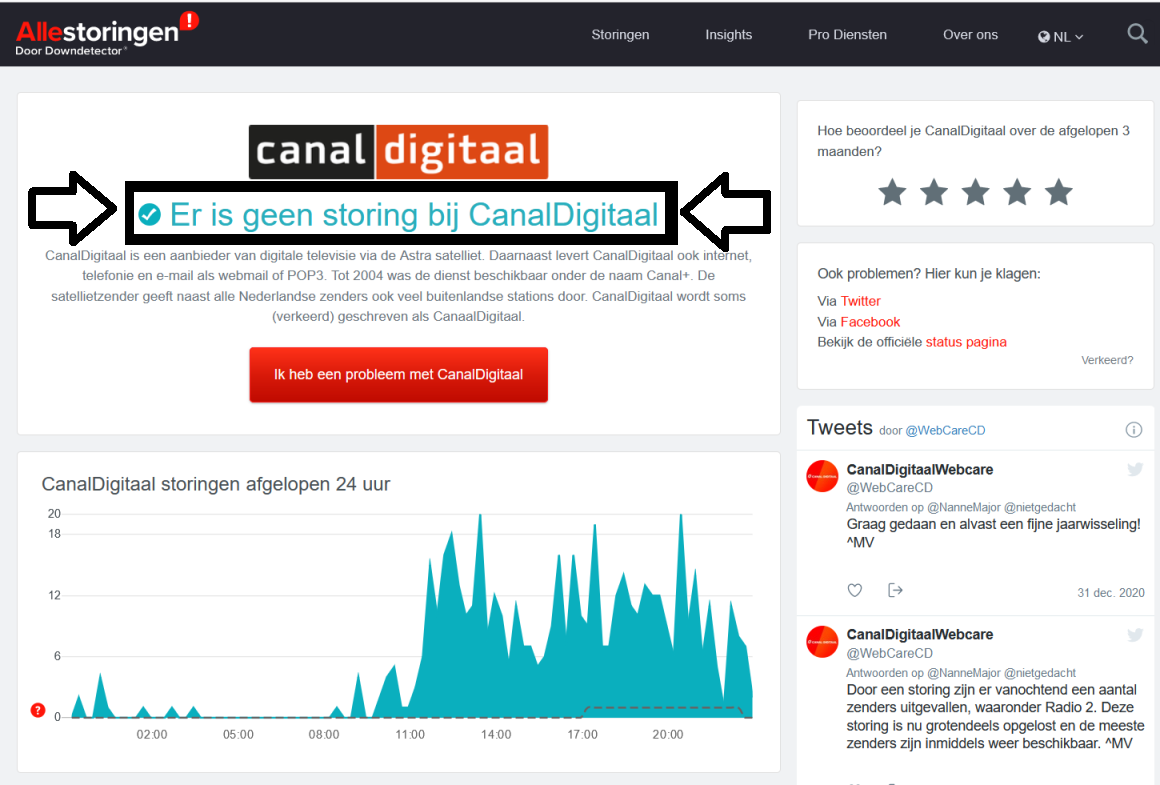Like the 'Graag gedaan' tweet

point(854,590)
